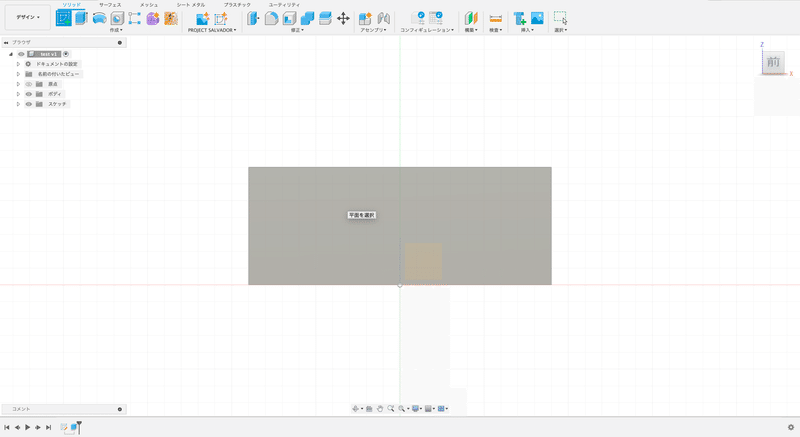Click the second Project Salvador sketch icon

221,18
